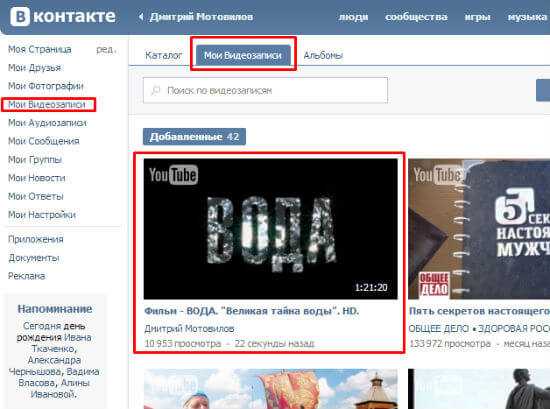Viewport: 550px width, 409px height.
Task: Click the blue button right of search field
Action: coord(543,90)
